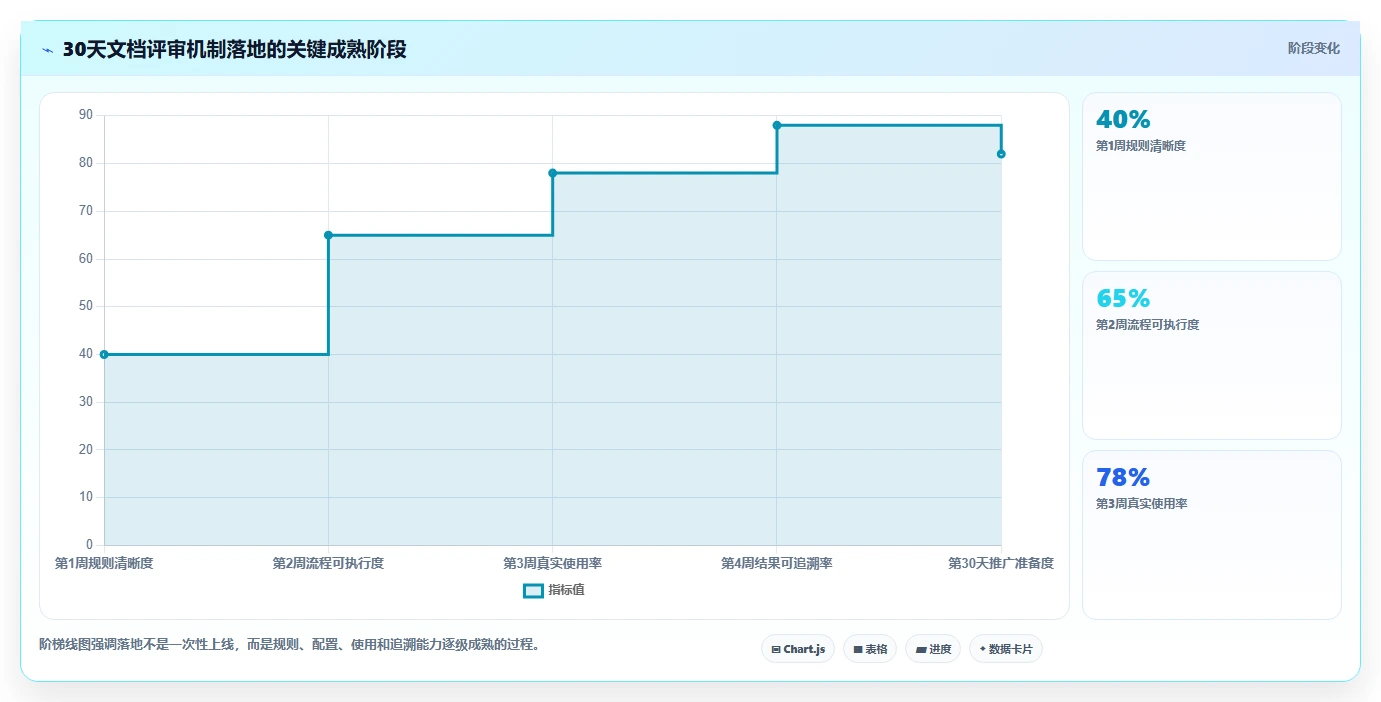The image size is (1381, 702).
Task: Click the data point at value 78
Action: coord(552,173)
